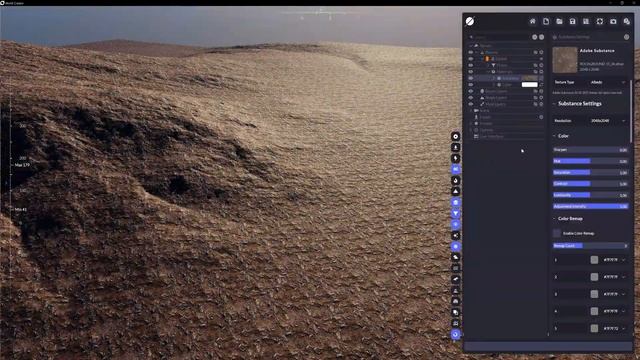640x360 pixels.
Task: Expand remap color row 3 chevron
Action: pos(624,294)
